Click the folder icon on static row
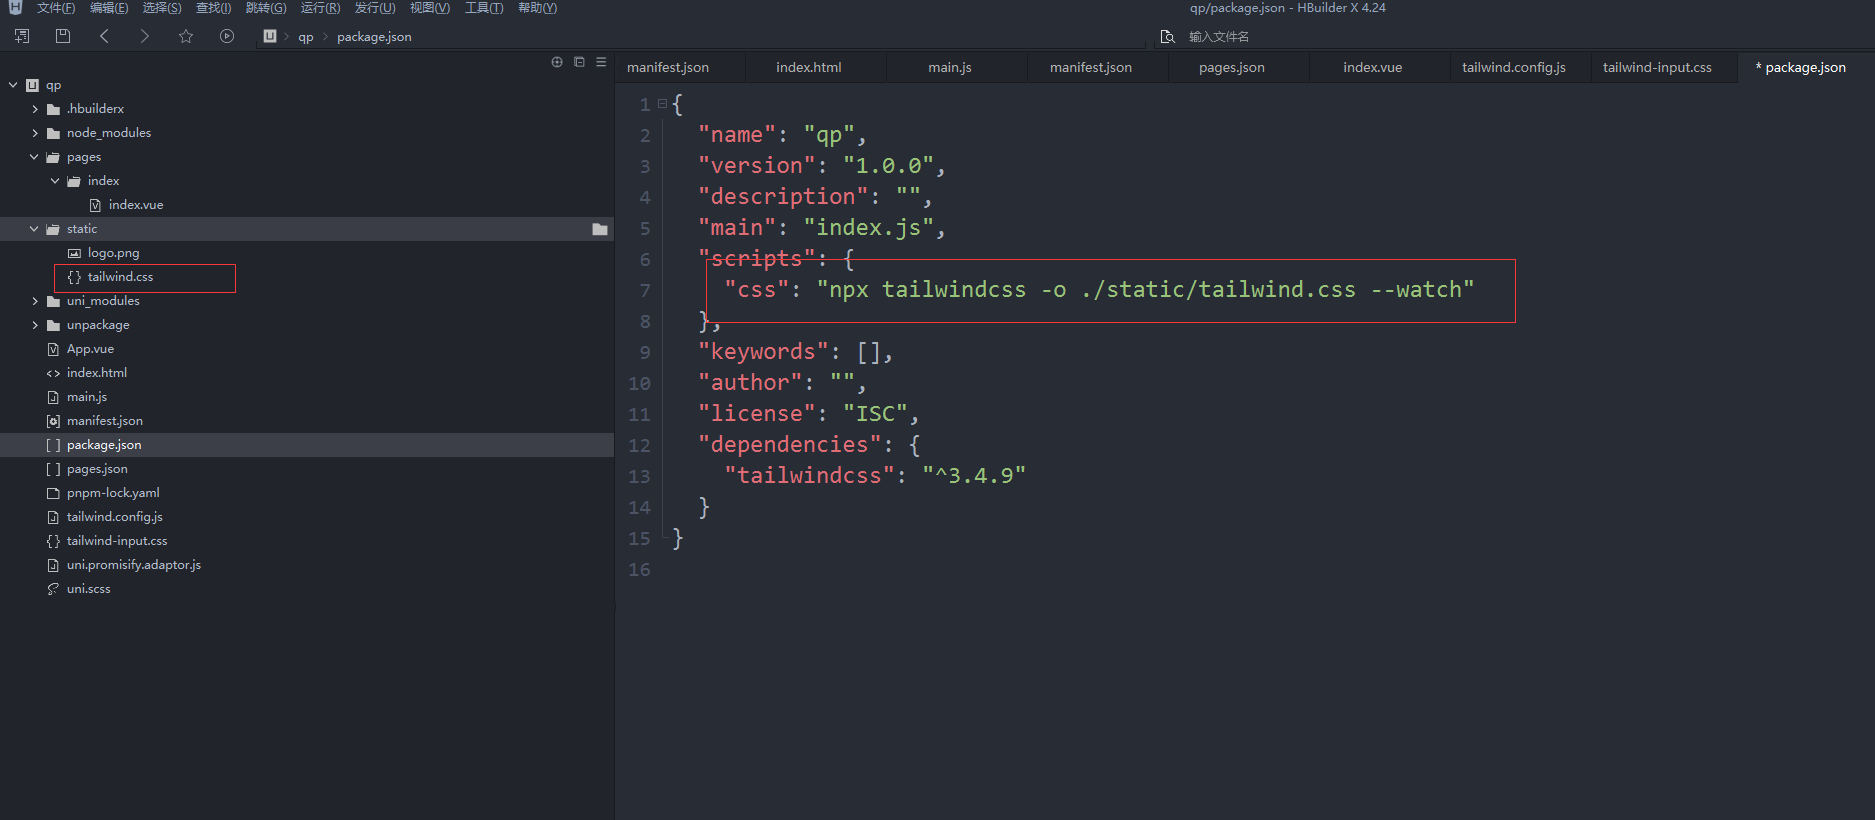The height and width of the screenshot is (820, 1875). tap(600, 229)
